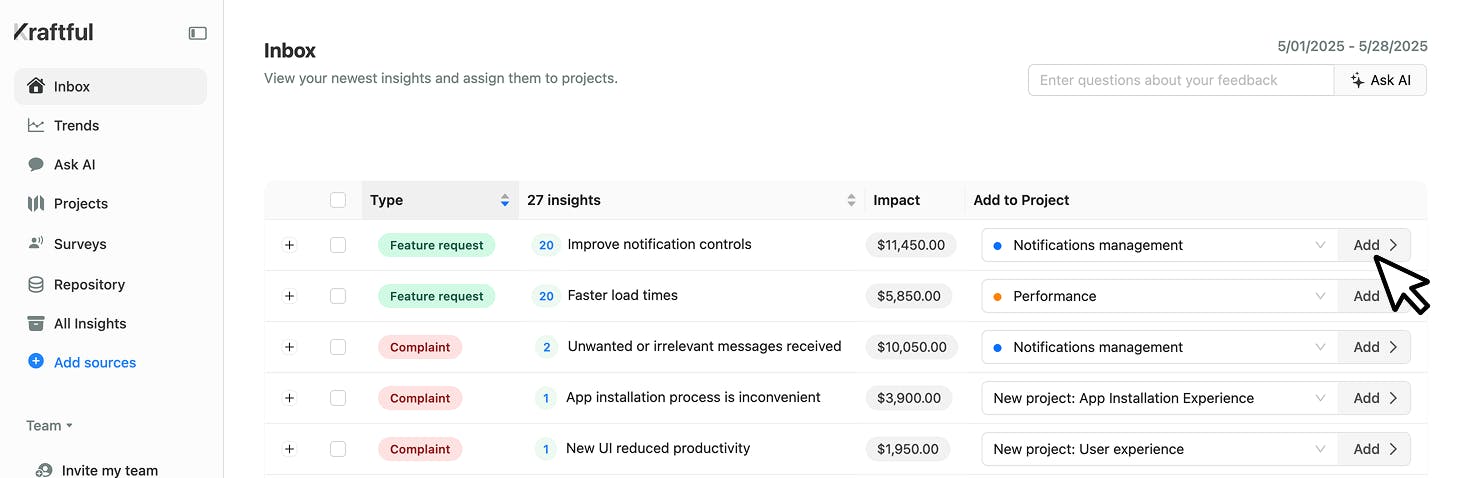
Task: Open the Performance project dropdown
Action: coord(1159,296)
